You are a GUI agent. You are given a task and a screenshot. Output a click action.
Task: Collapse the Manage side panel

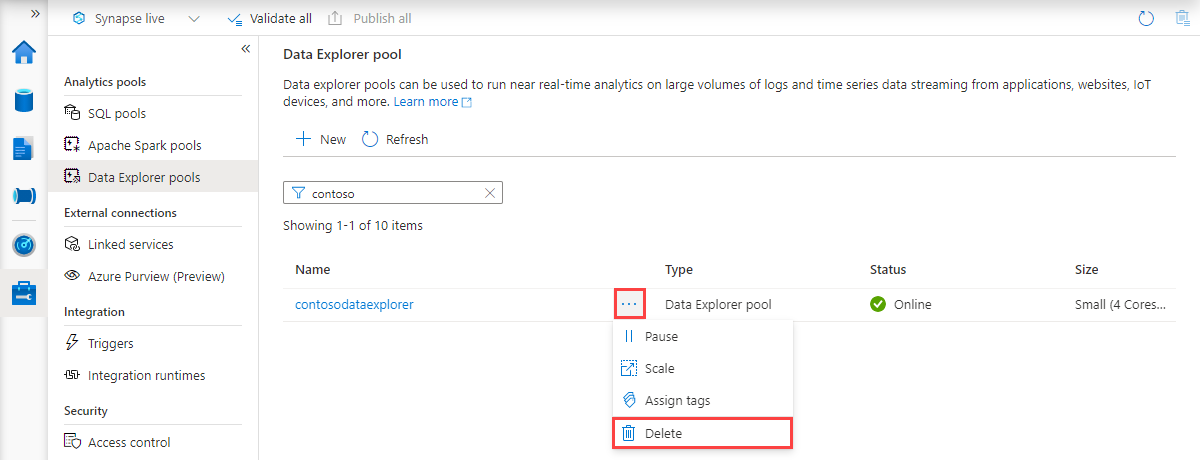click(x=245, y=49)
